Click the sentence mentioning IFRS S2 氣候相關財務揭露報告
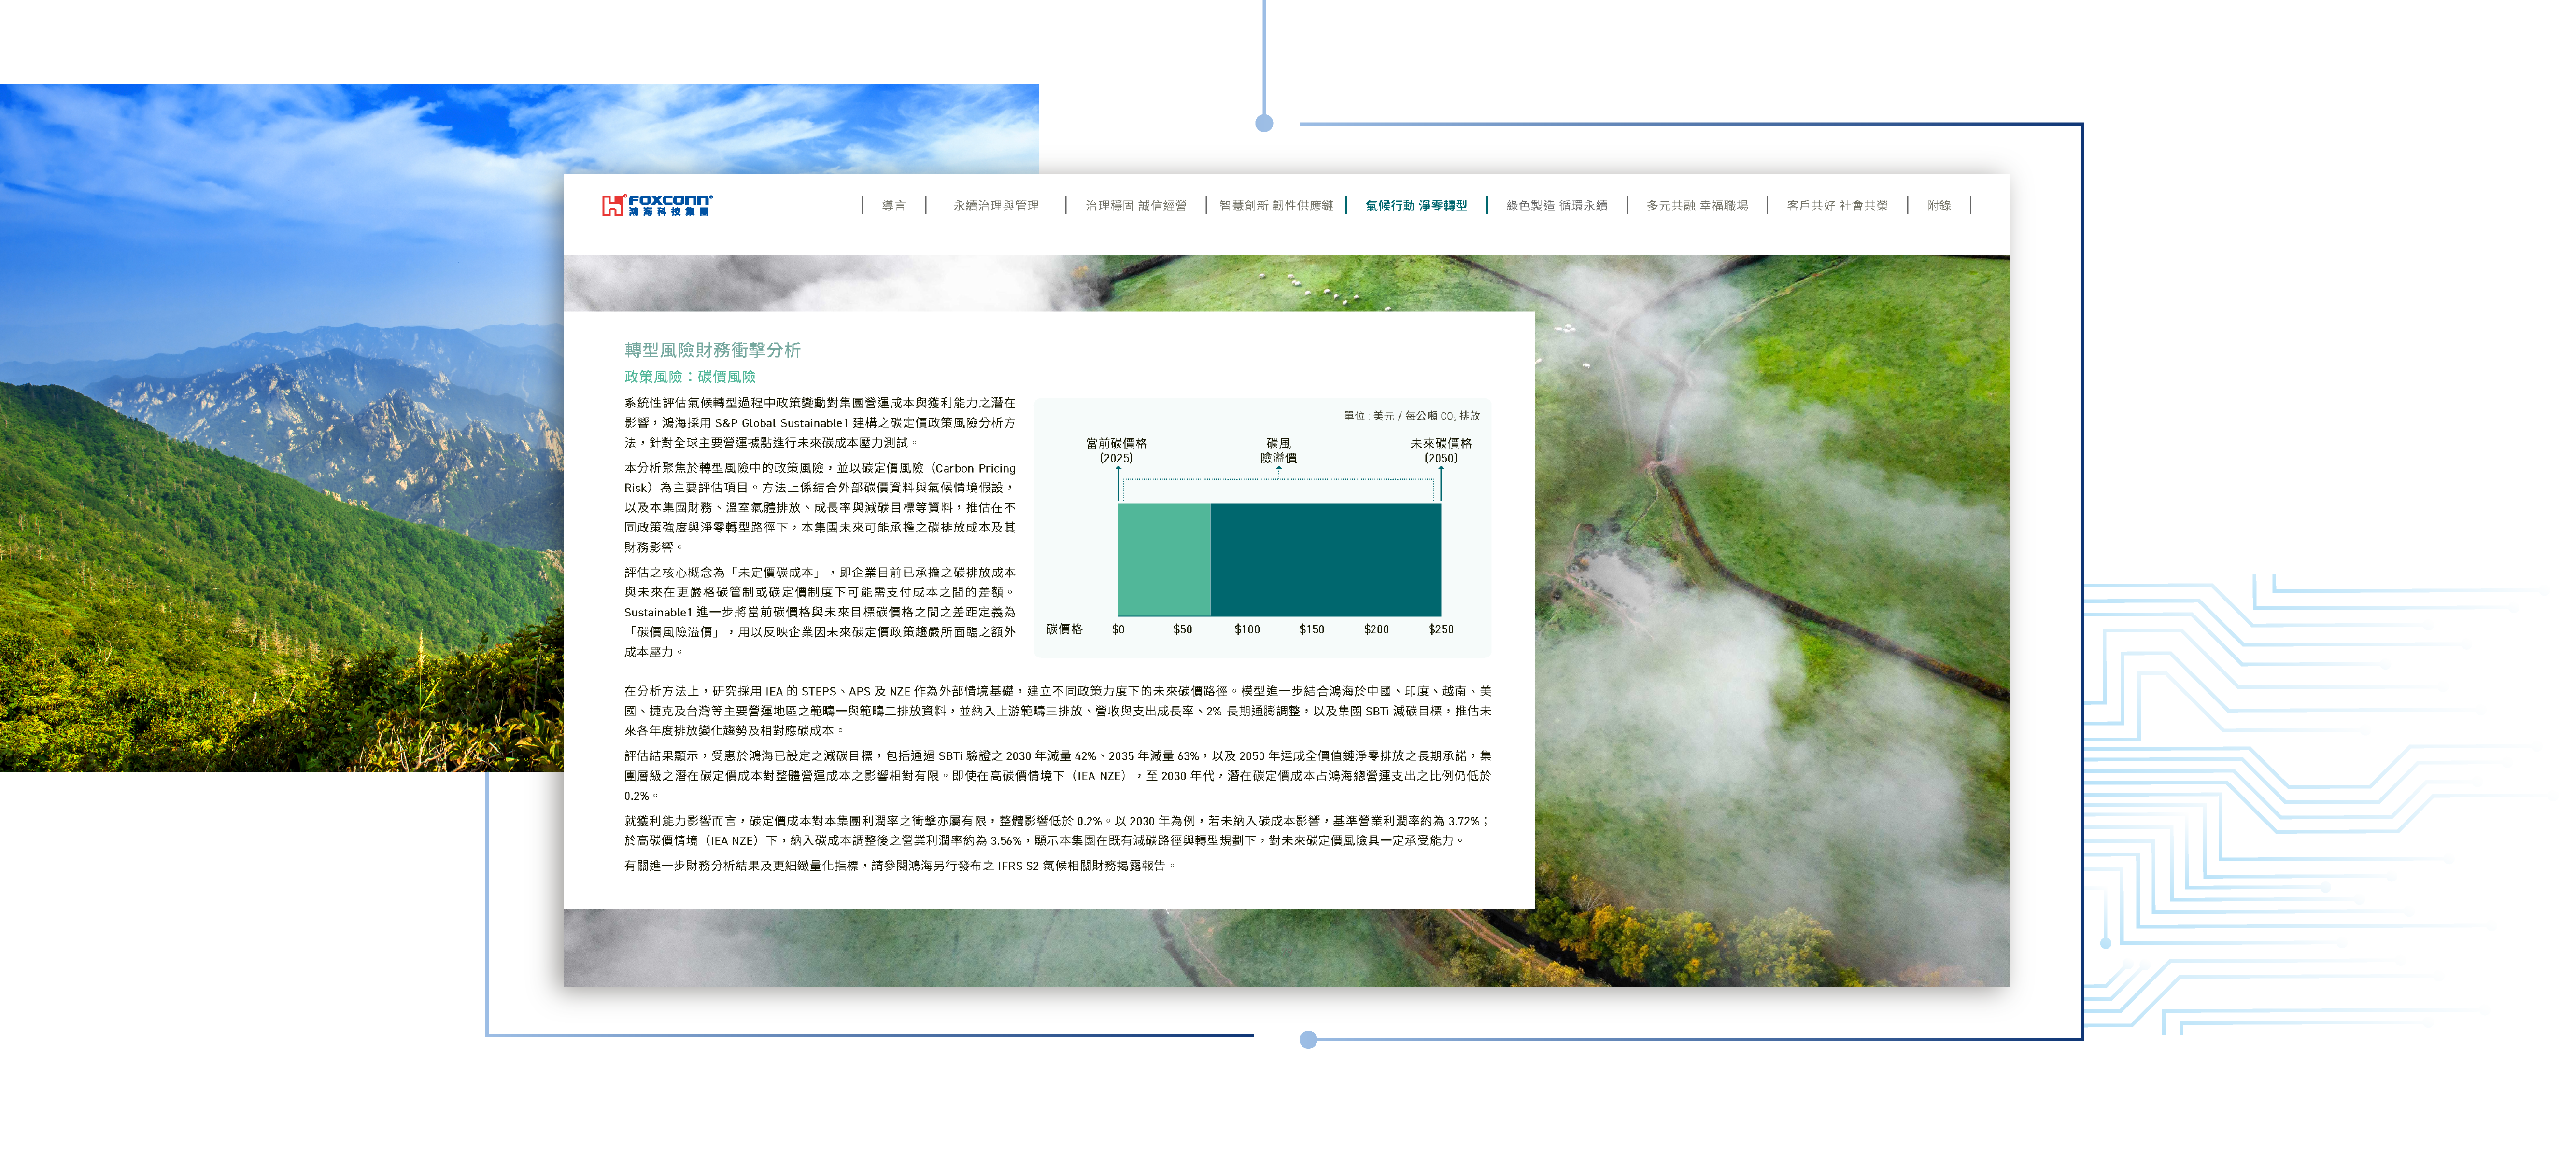The height and width of the screenshot is (1161, 2576). [x=900, y=866]
